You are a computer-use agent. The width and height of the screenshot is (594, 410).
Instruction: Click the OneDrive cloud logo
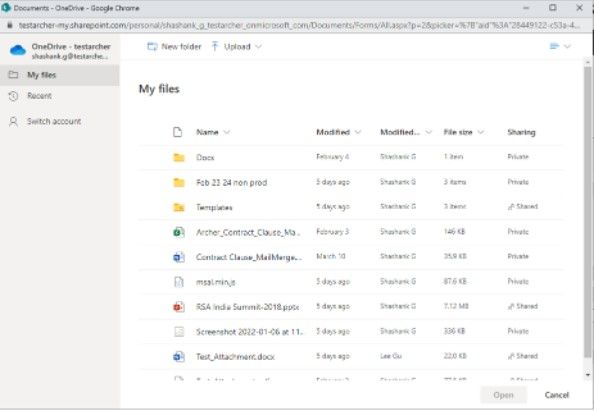tap(18, 50)
